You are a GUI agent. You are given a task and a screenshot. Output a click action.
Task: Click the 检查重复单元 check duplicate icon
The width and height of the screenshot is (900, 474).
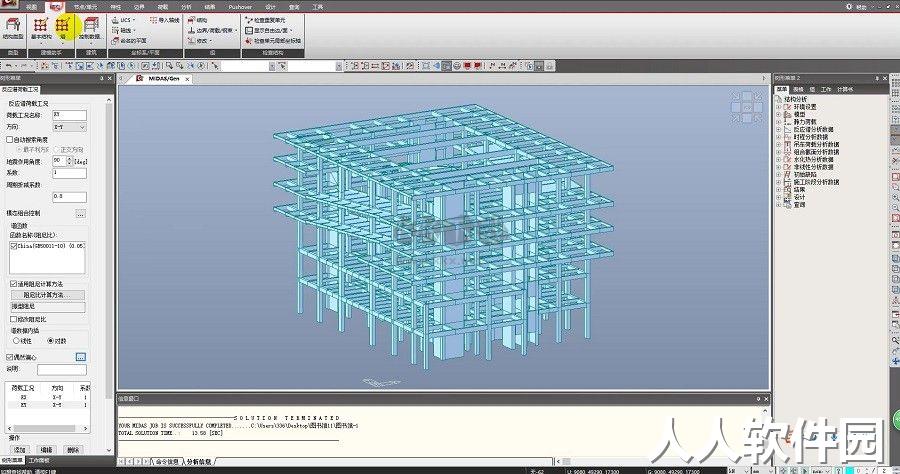[x=249, y=20]
